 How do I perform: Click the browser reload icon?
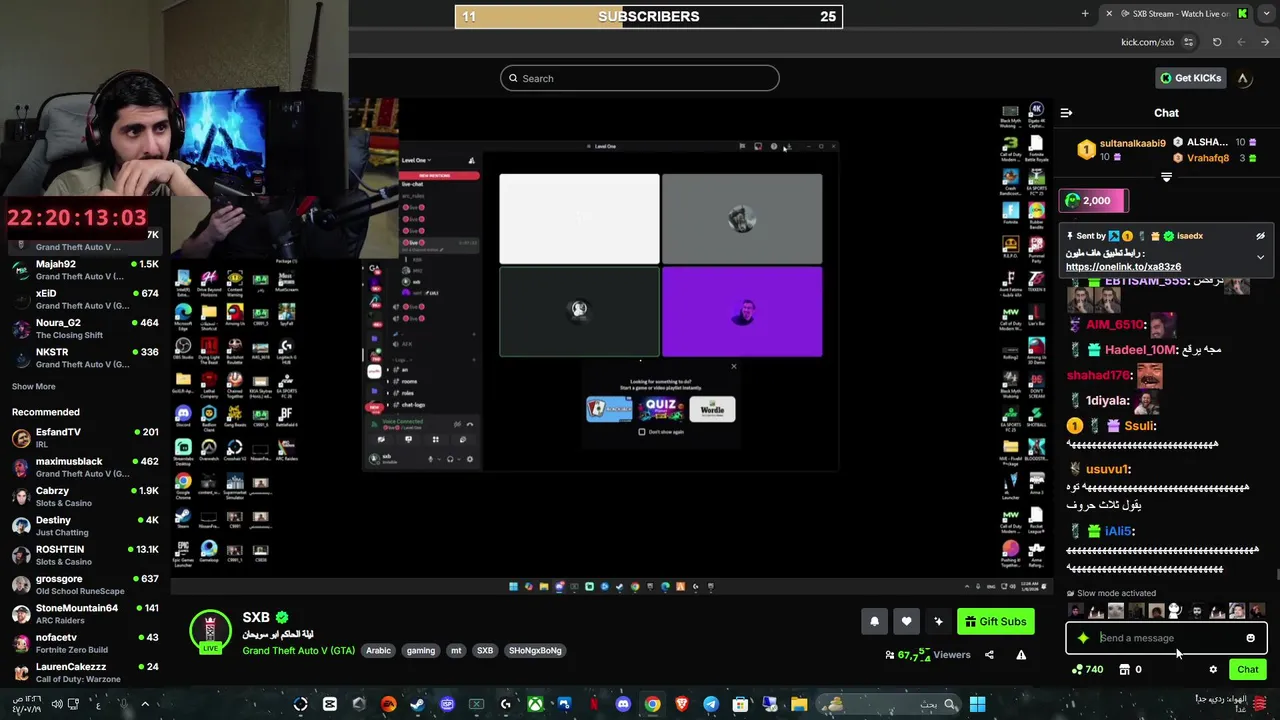coord(1217,42)
